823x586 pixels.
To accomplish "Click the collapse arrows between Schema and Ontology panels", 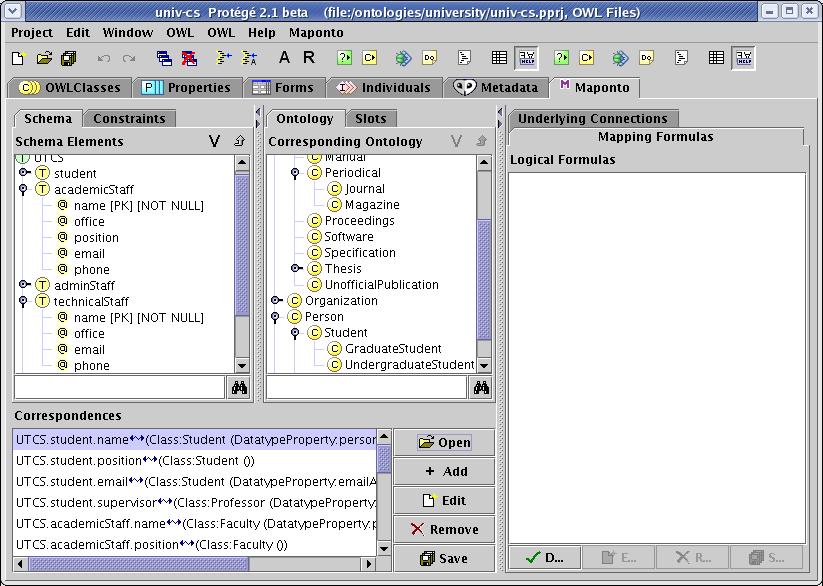I will 258,118.
